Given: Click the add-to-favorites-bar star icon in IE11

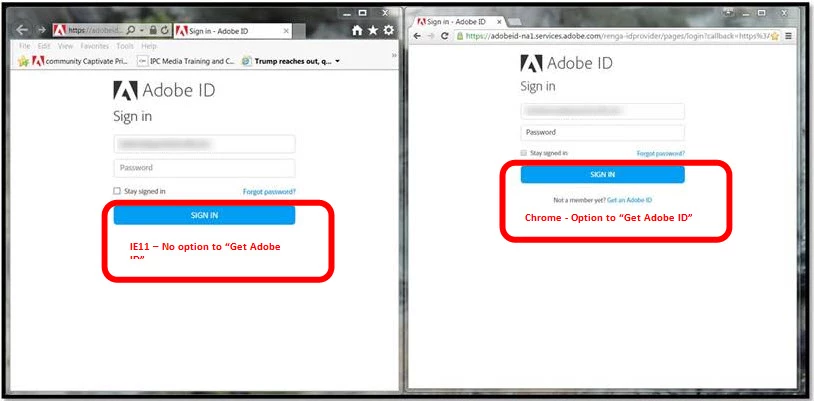Looking at the screenshot, I should coord(23,61).
